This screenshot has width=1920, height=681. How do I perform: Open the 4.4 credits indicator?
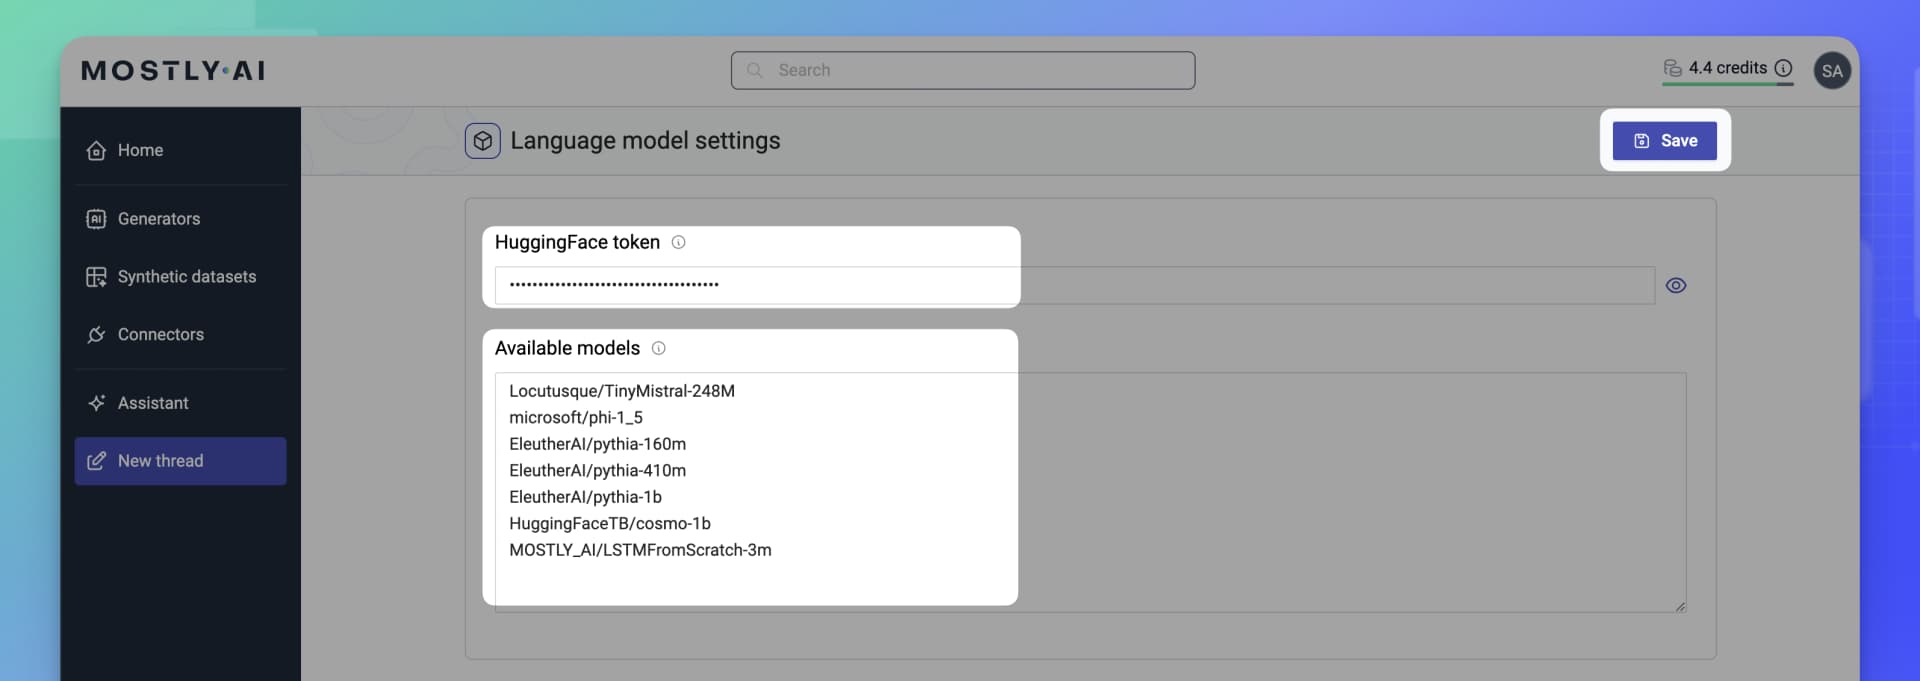point(1727,68)
